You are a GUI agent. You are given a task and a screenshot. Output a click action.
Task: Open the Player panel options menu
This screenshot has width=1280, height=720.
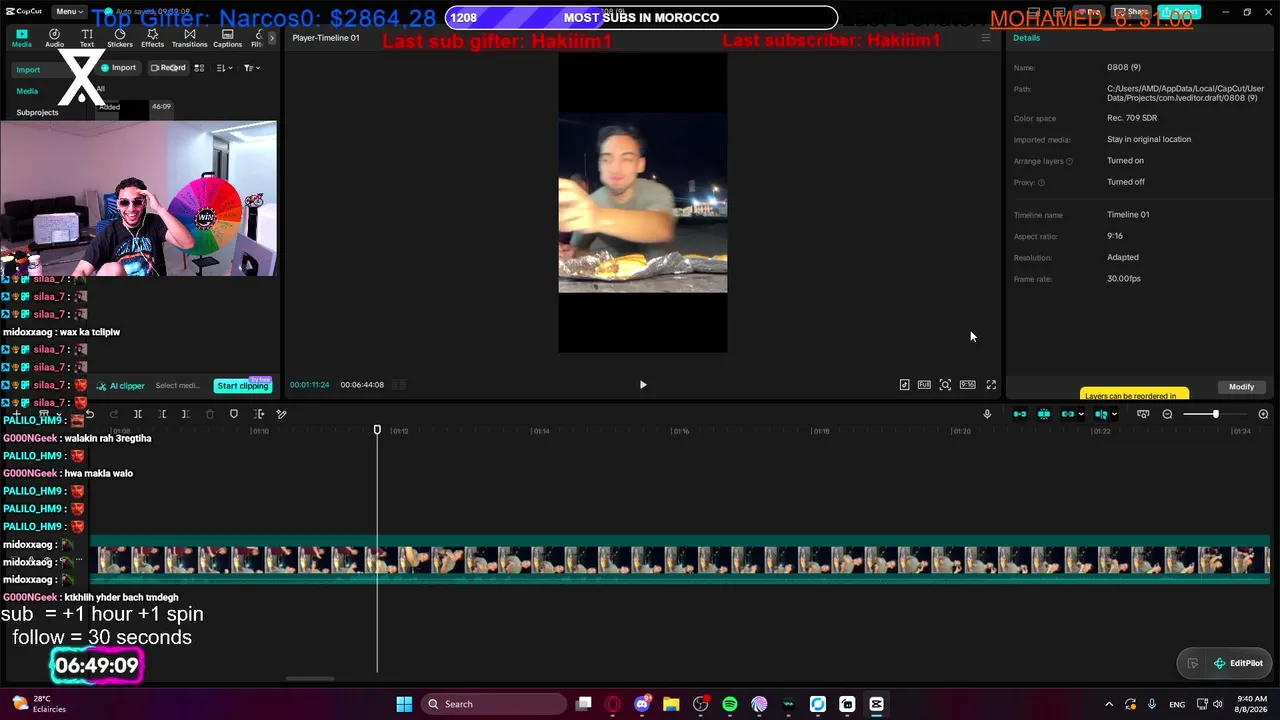986,38
